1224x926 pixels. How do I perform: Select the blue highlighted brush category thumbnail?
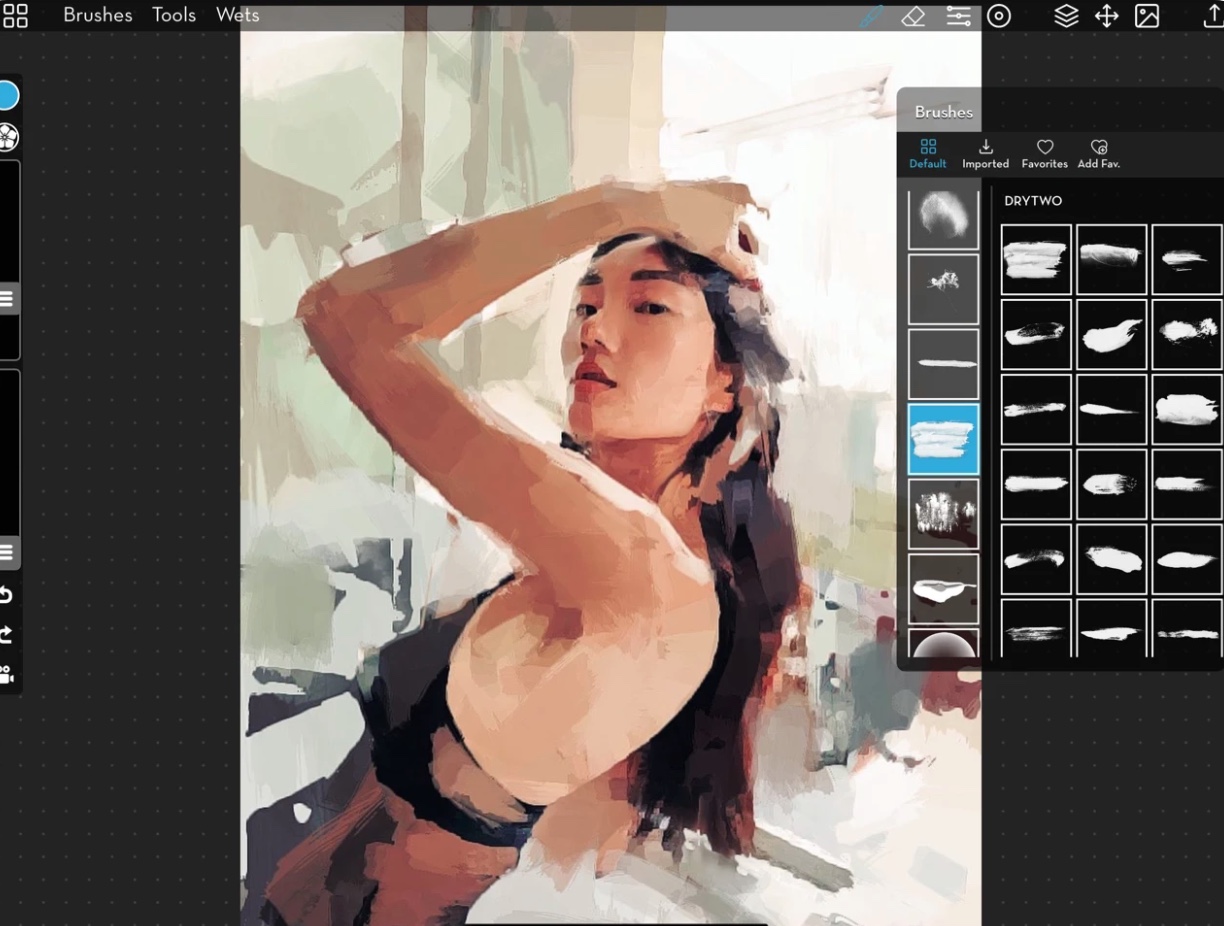coord(943,439)
